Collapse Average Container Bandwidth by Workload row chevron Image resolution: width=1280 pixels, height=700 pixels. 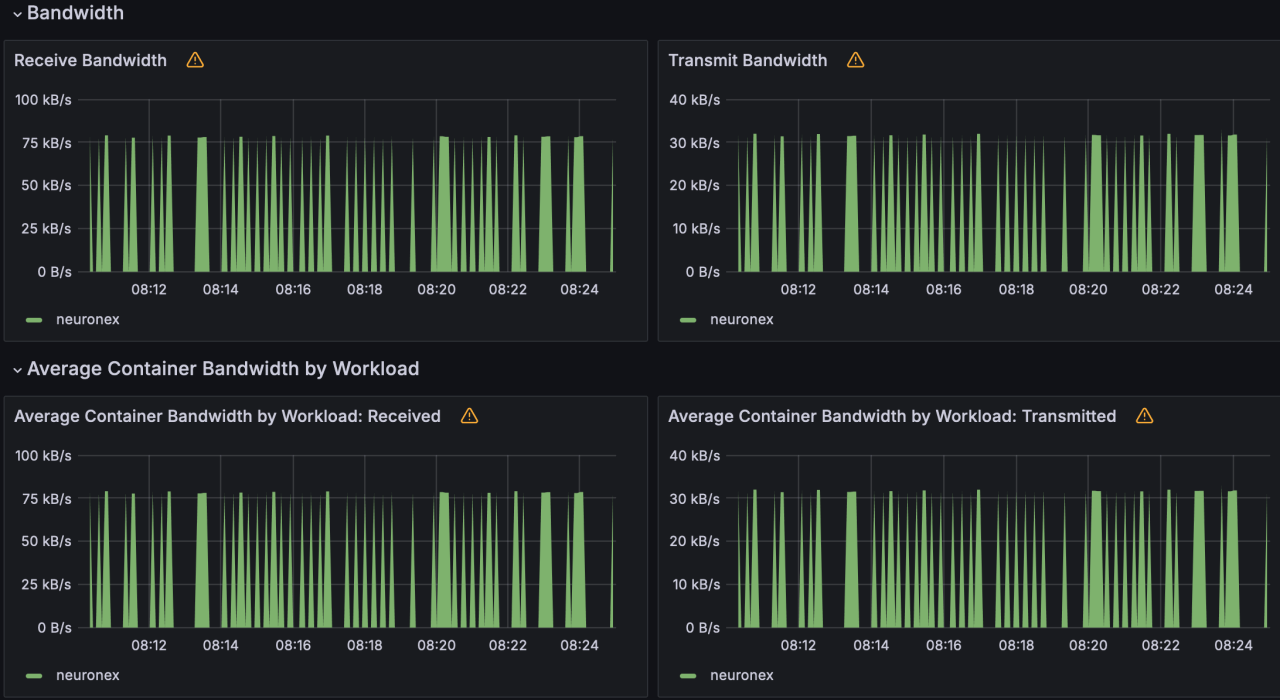tap(17, 370)
